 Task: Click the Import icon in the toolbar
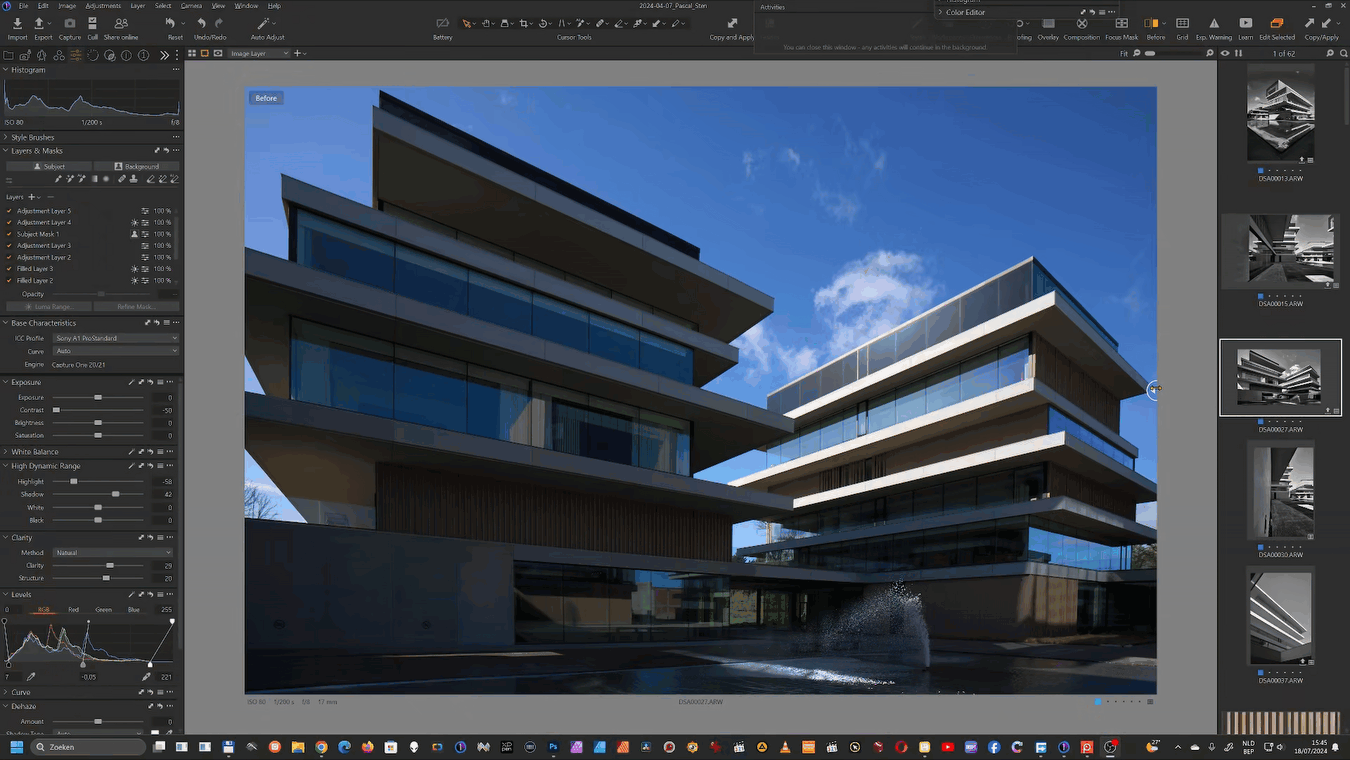pyautogui.click(x=17, y=23)
